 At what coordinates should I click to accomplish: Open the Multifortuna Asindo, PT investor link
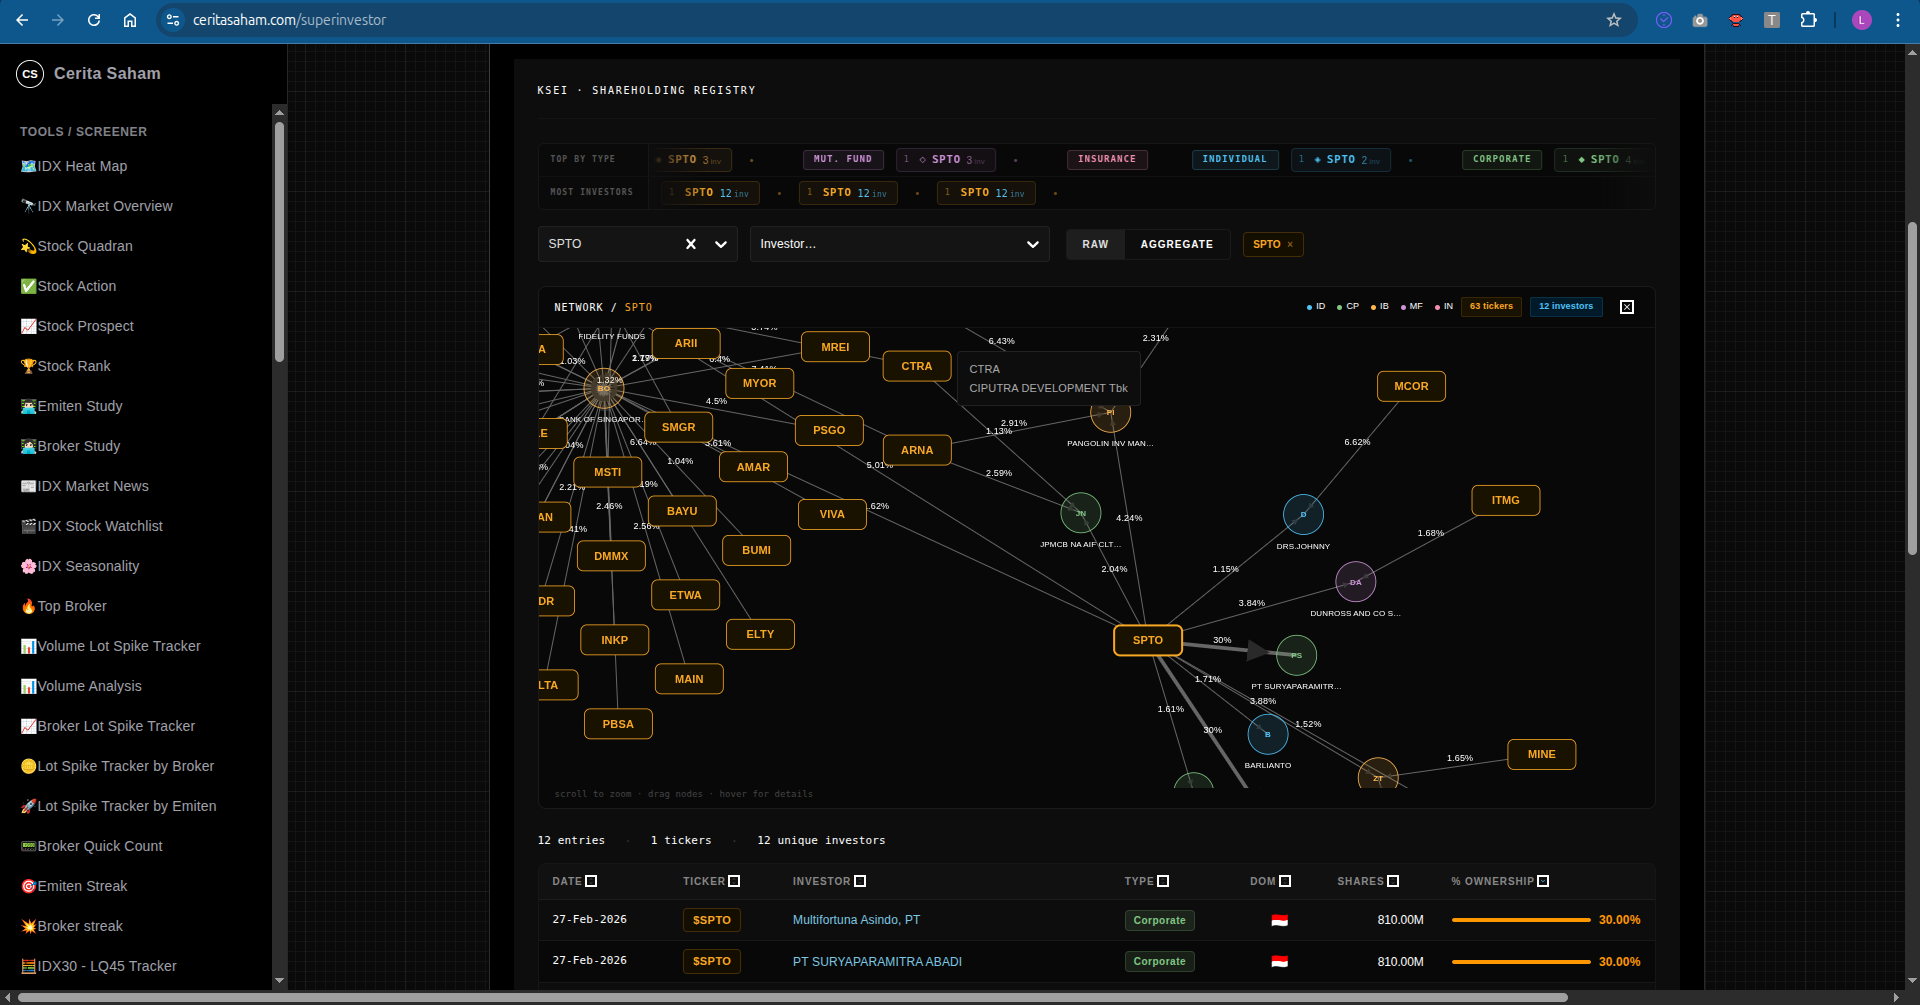(x=856, y=920)
